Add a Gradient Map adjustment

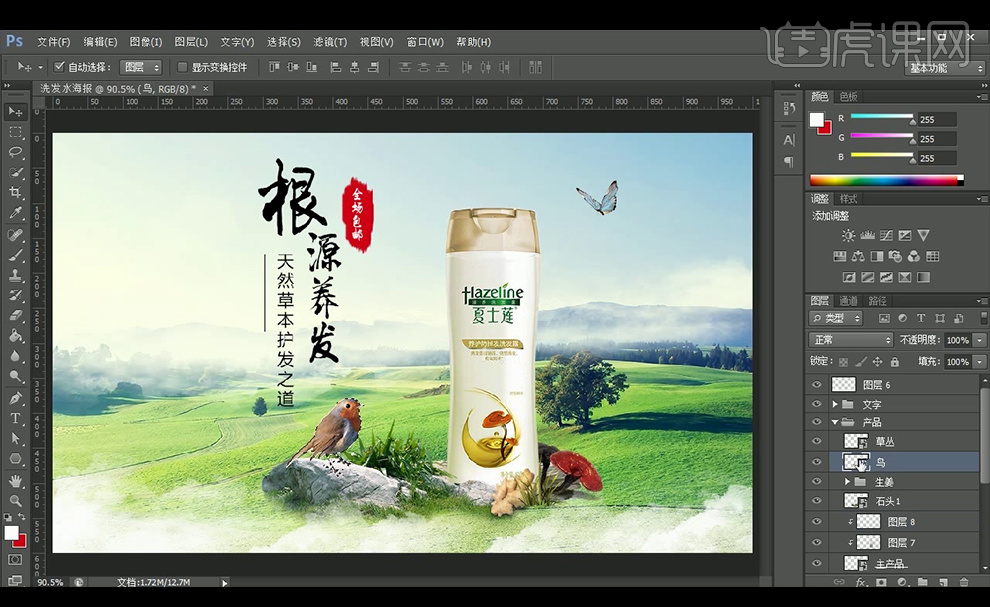[923, 277]
